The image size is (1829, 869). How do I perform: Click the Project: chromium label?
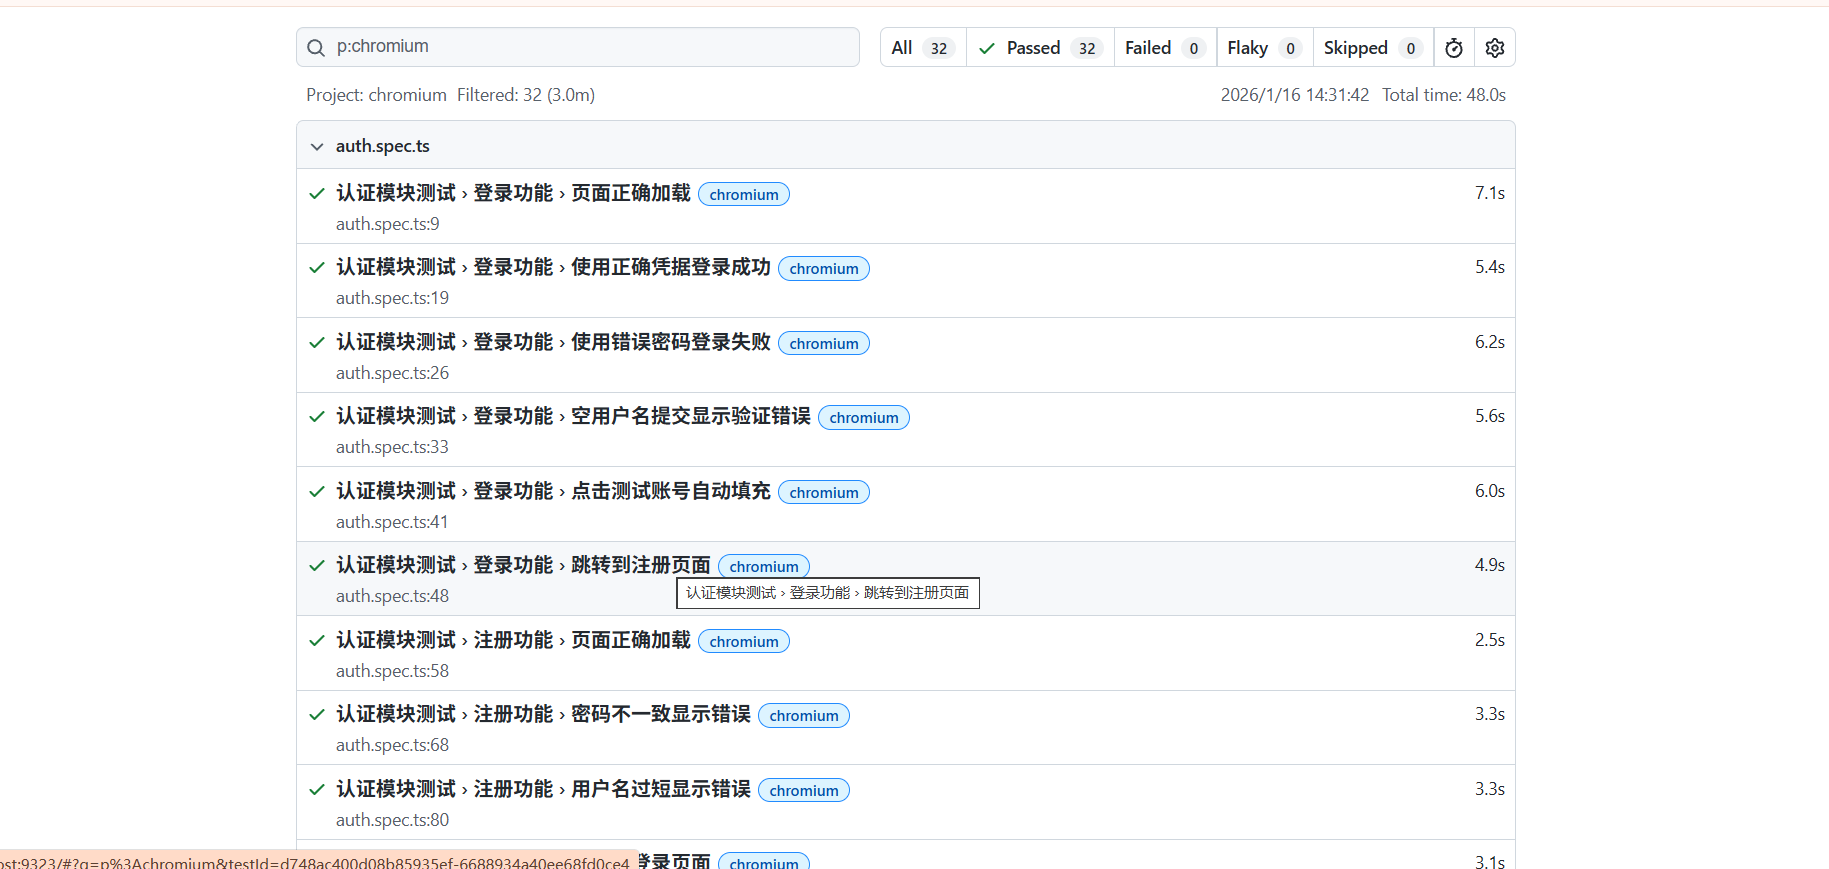click(x=376, y=95)
